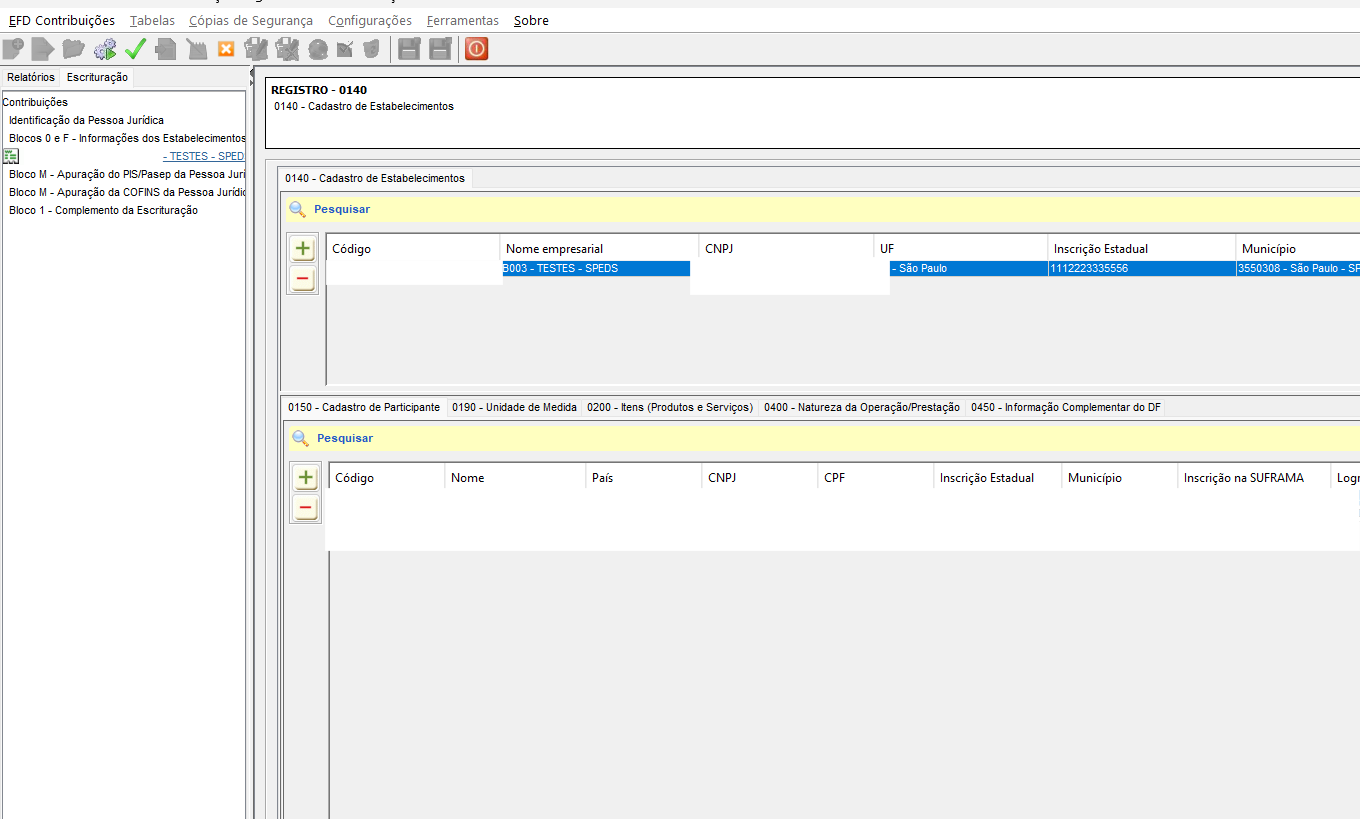
Task: Add a row to the Estabelecimentos table
Action: tap(303, 249)
